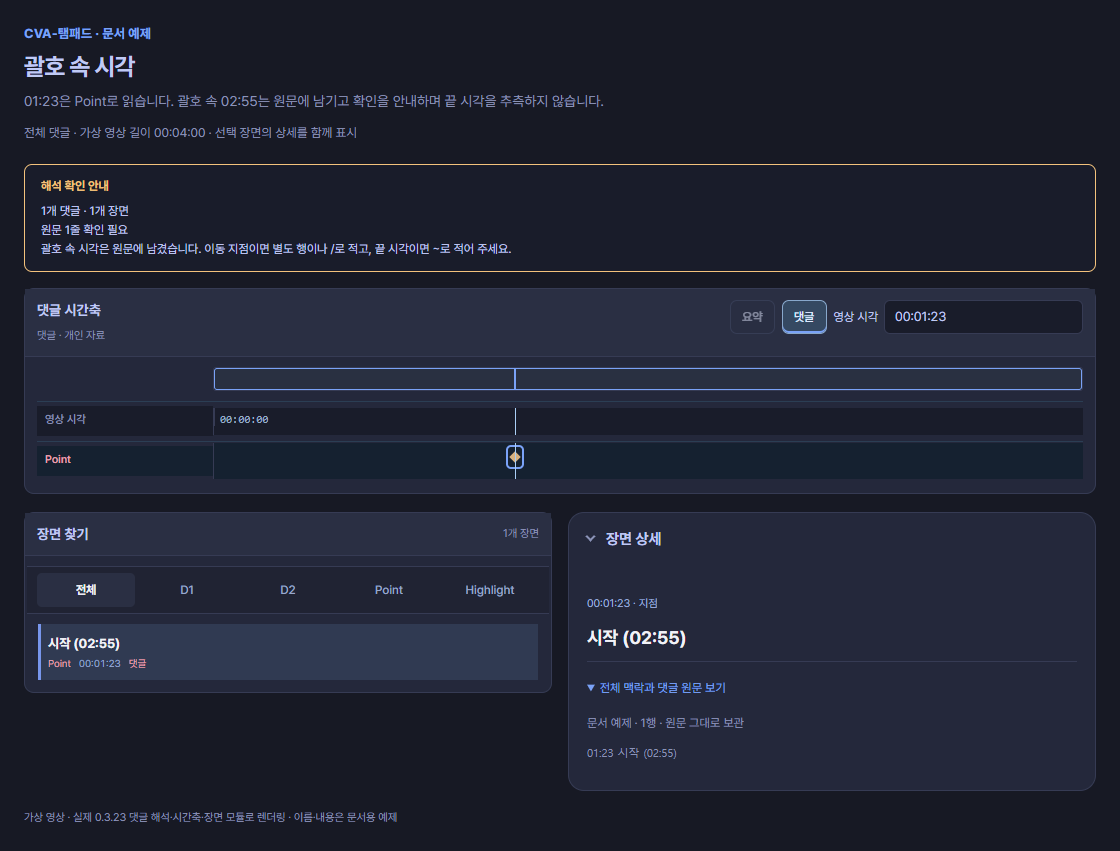Click the 영상 시각 input field
Screen dimensions: 1120x851
983,317
